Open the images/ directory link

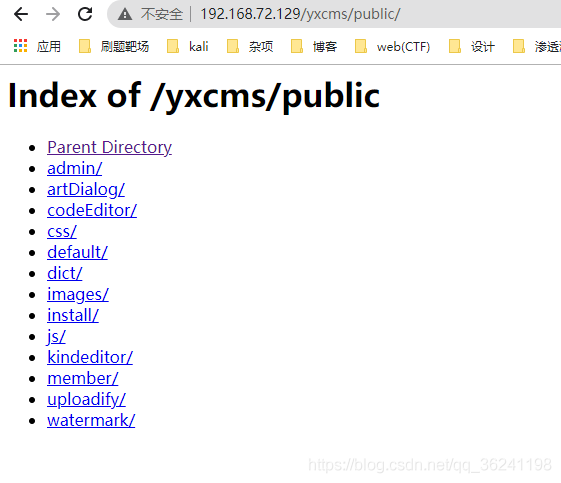pyautogui.click(x=78, y=295)
